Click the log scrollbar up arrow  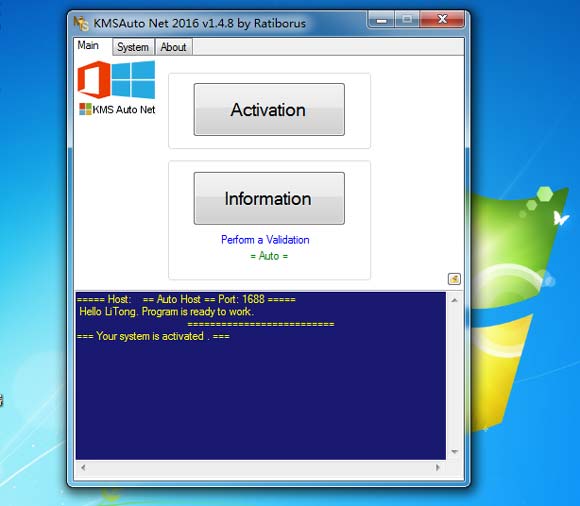point(455,300)
